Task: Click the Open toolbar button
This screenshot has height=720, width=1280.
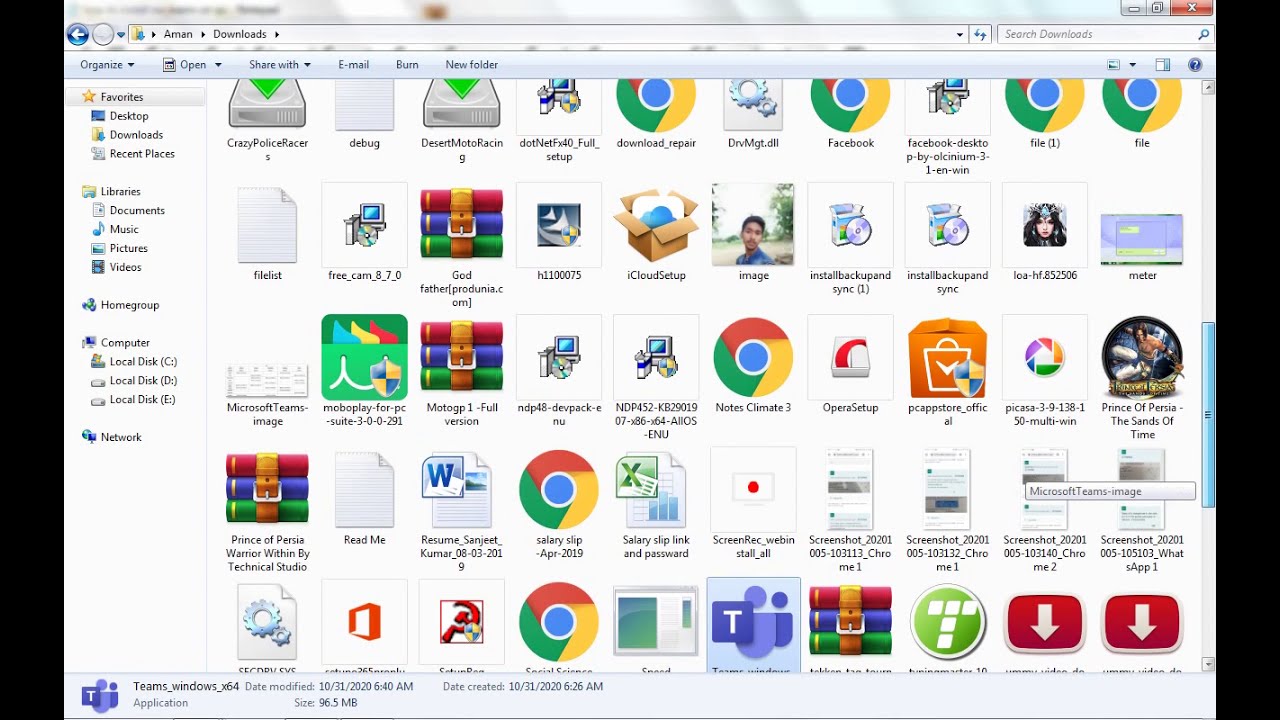Action: click(184, 64)
